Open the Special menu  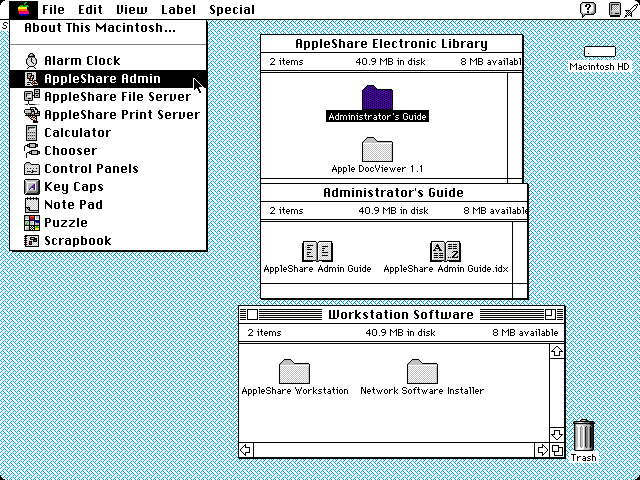(x=232, y=9)
